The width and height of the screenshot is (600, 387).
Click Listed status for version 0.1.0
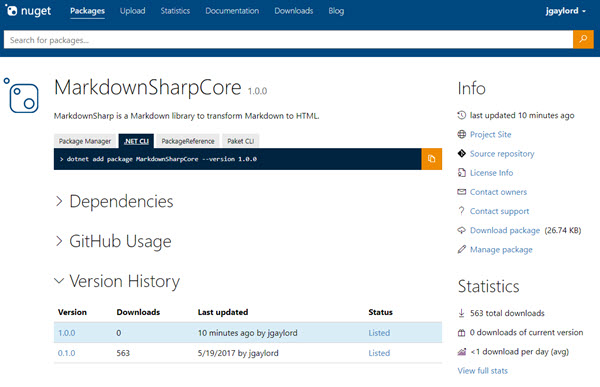379,353
